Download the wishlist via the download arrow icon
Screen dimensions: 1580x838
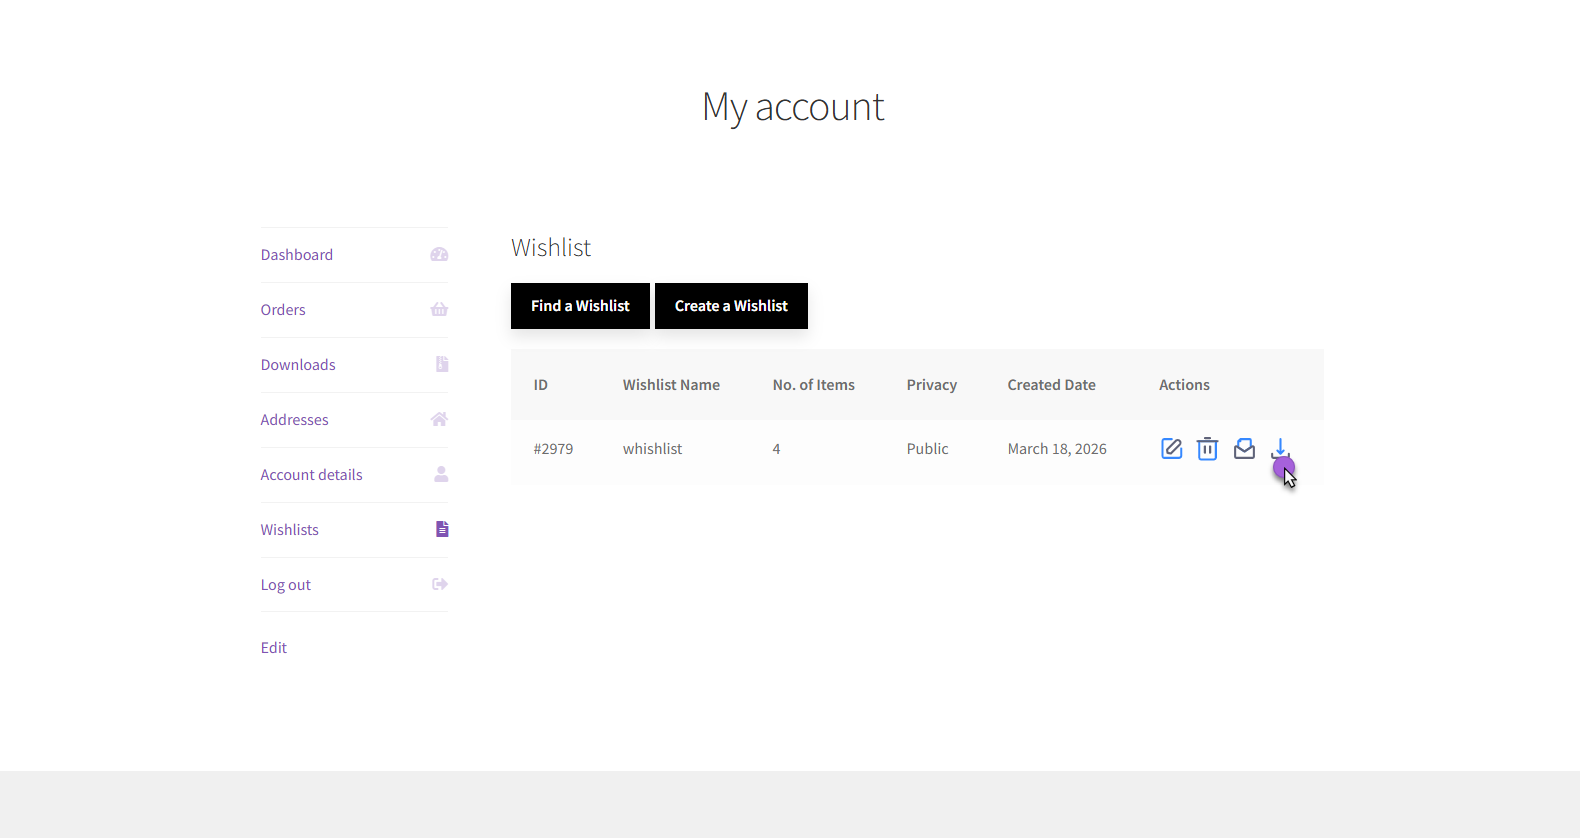1280,447
